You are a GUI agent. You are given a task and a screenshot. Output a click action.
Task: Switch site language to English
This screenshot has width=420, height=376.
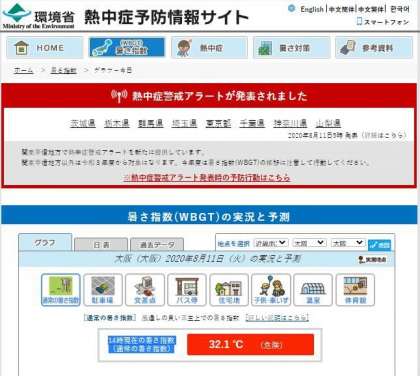(311, 9)
